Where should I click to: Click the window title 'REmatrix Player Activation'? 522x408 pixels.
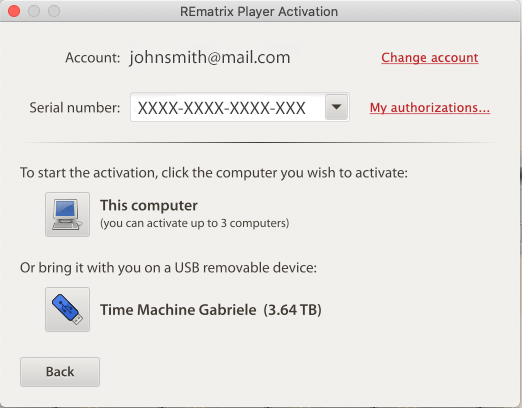(259, 12)
